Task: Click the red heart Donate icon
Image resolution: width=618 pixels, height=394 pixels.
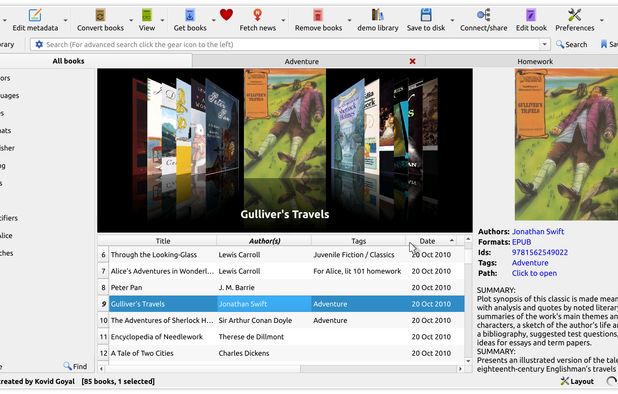Action: [226, 15]
